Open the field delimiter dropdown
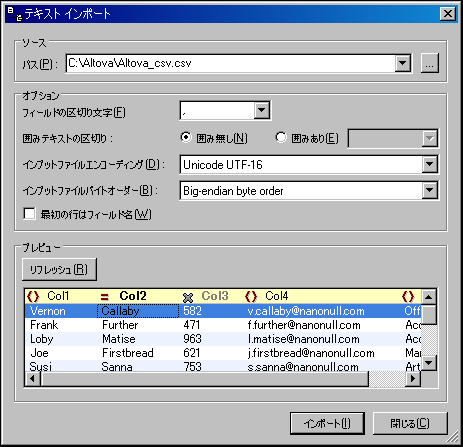 (262, 110)
